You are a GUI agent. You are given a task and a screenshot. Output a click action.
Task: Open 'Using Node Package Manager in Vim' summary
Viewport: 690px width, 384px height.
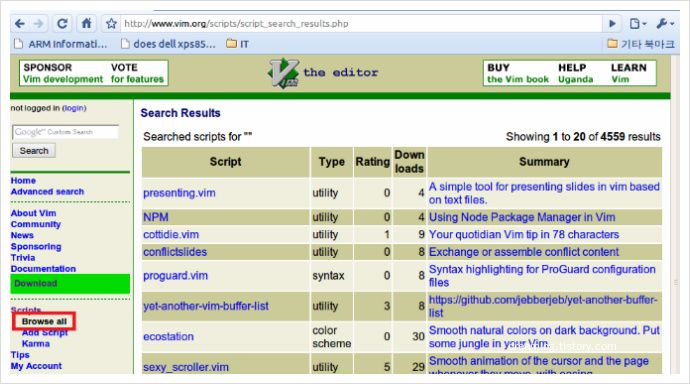522,217
